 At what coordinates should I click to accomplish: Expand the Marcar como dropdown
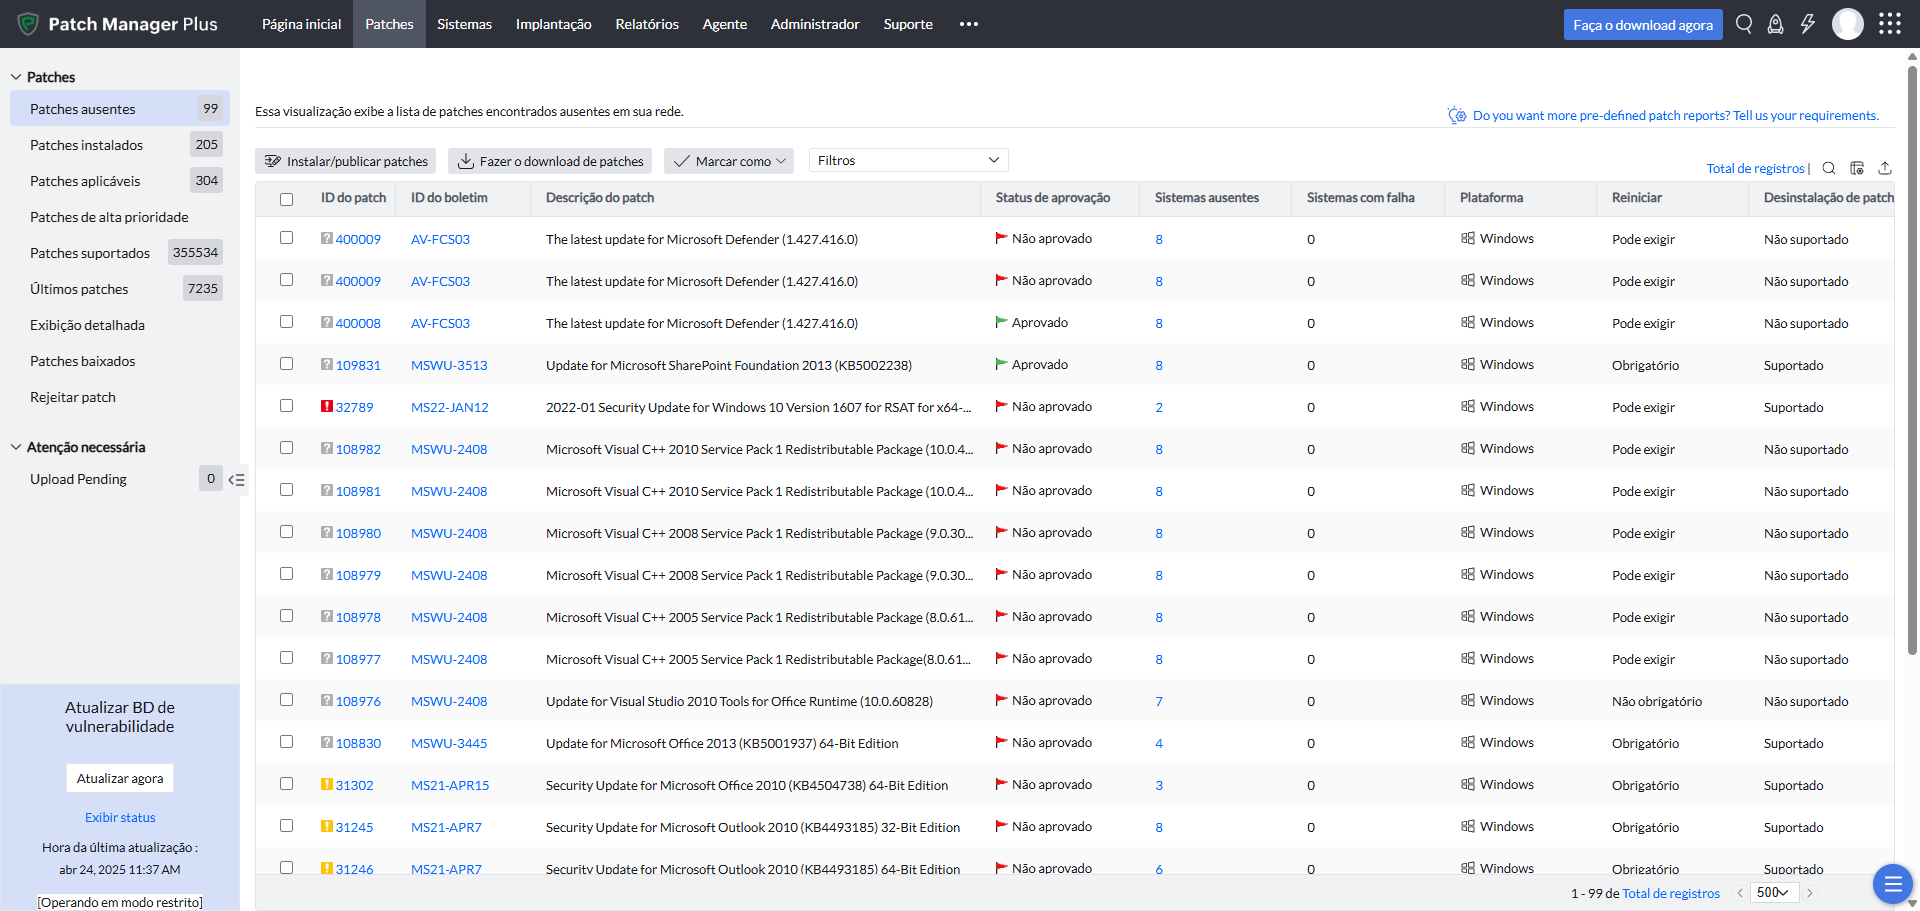729,161
